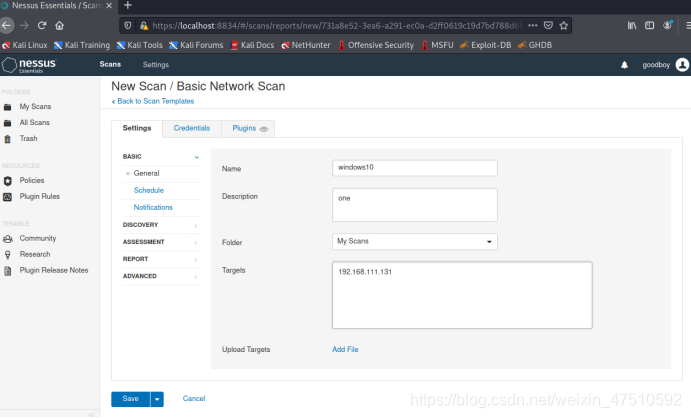
Task: Click the browser address bar URL
Action: pos(337,26)
